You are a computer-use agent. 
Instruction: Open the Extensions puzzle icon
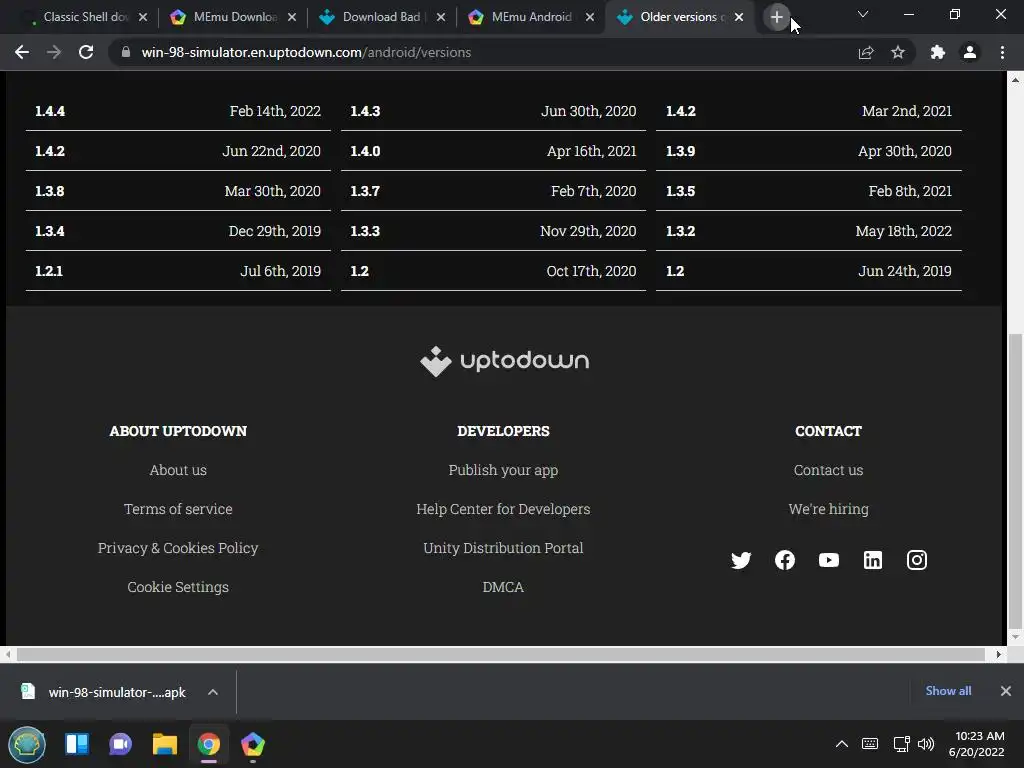click(x=938, y=52)
